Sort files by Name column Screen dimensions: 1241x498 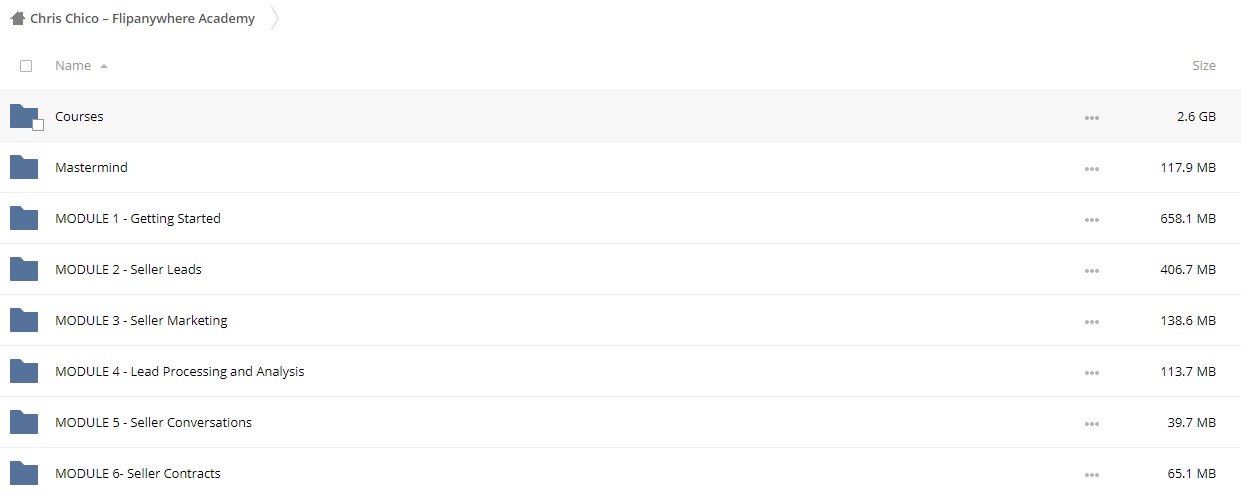tap(73, 65)
